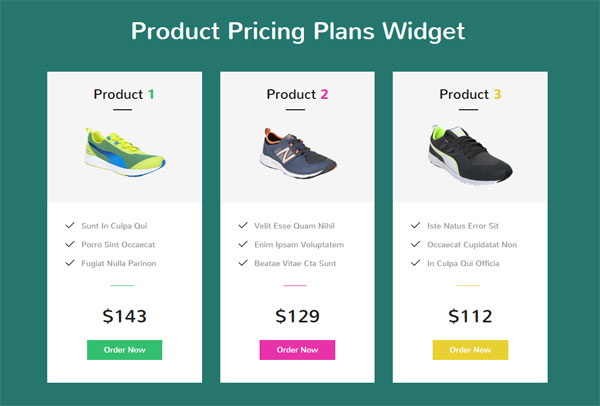Click the $129 price text

(297, 317)
